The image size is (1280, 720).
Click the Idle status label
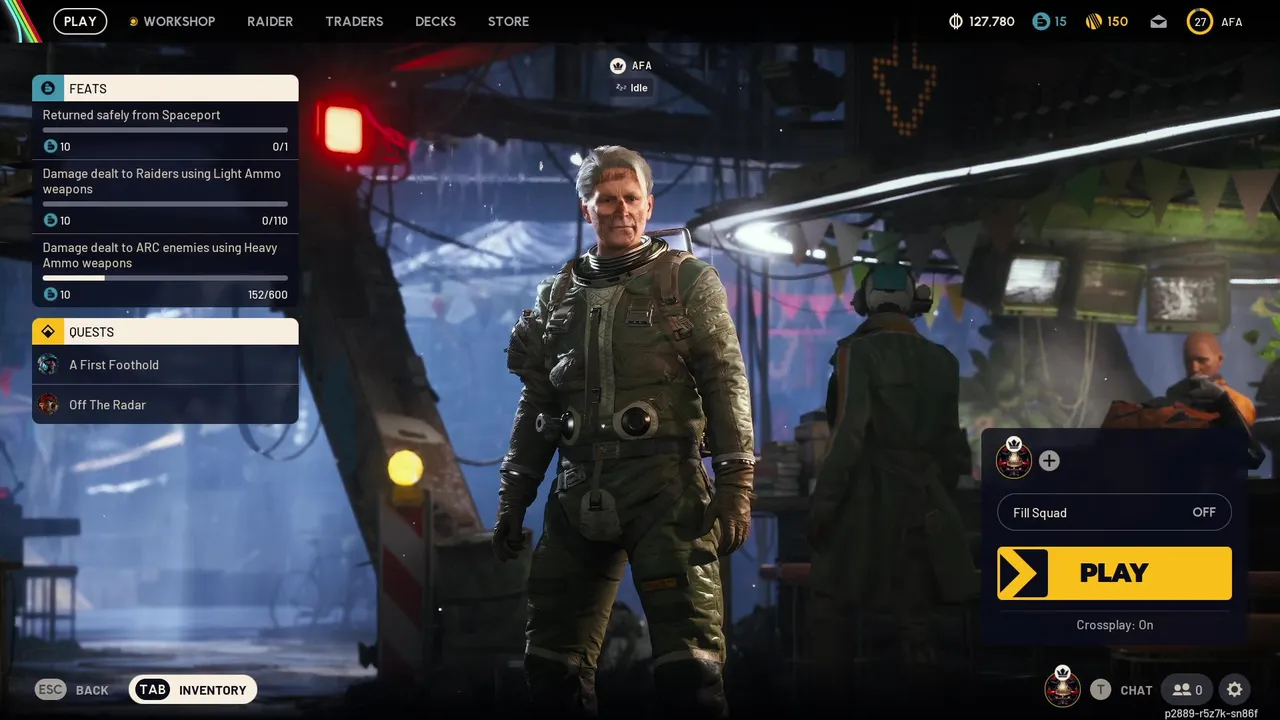click(x=631, y=88)
